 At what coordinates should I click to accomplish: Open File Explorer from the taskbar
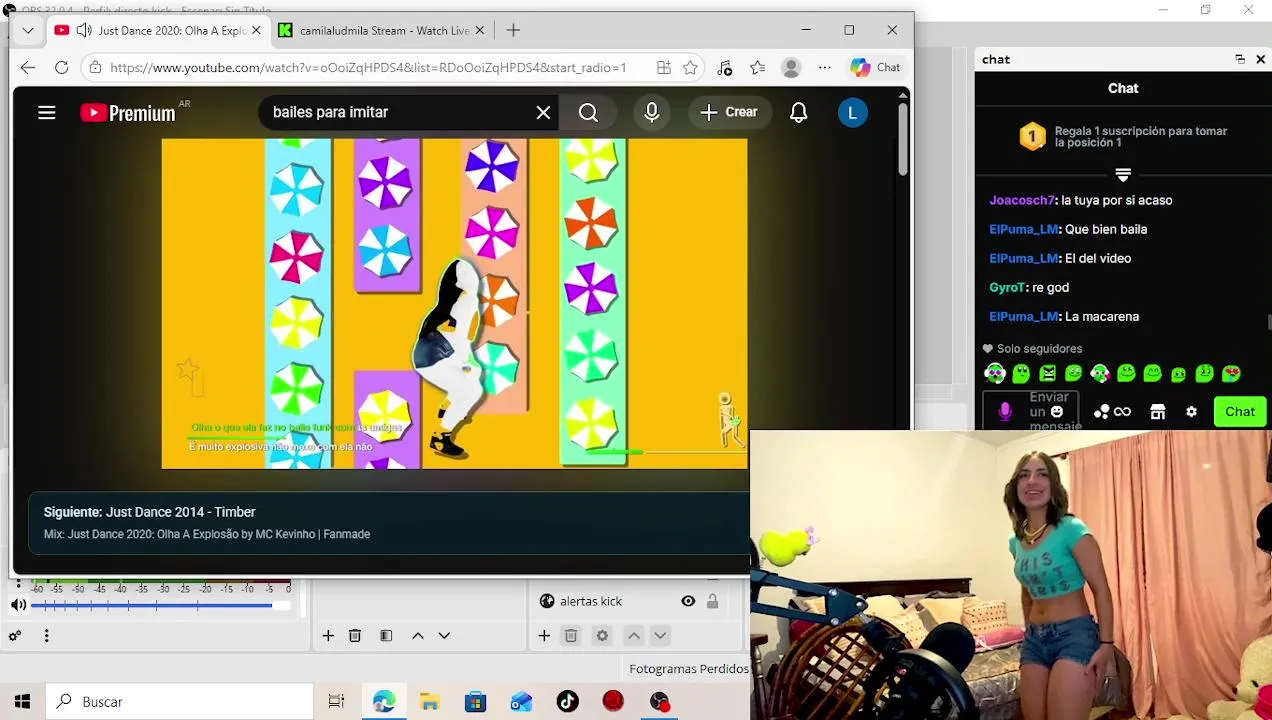[x=429, y=701]
